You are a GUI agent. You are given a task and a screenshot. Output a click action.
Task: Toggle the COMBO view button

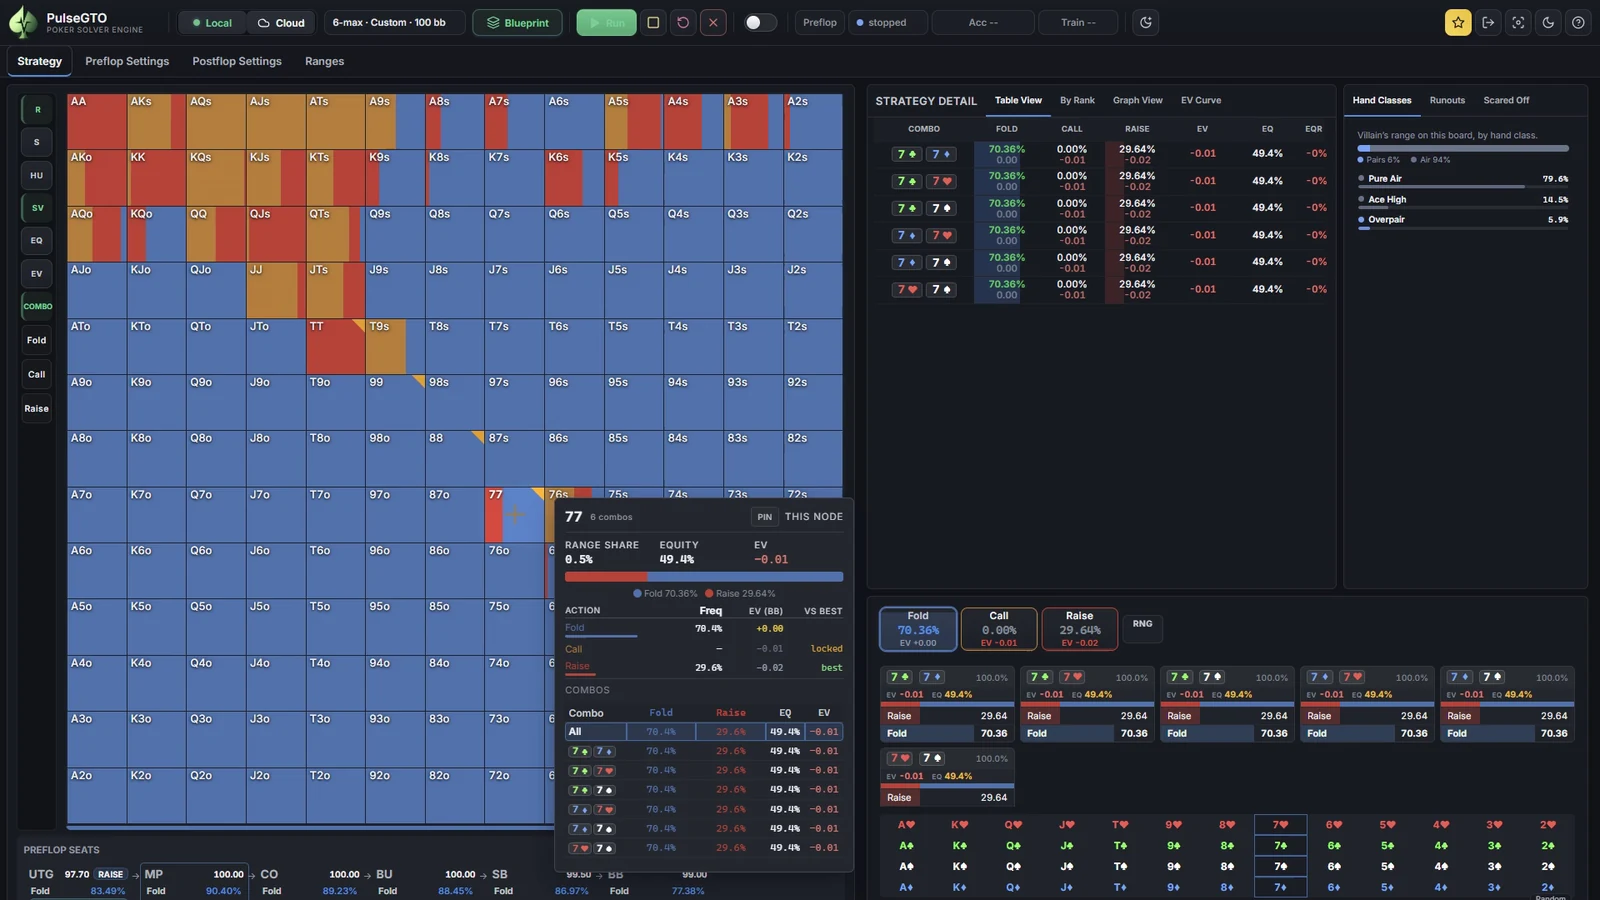point(37,306)
